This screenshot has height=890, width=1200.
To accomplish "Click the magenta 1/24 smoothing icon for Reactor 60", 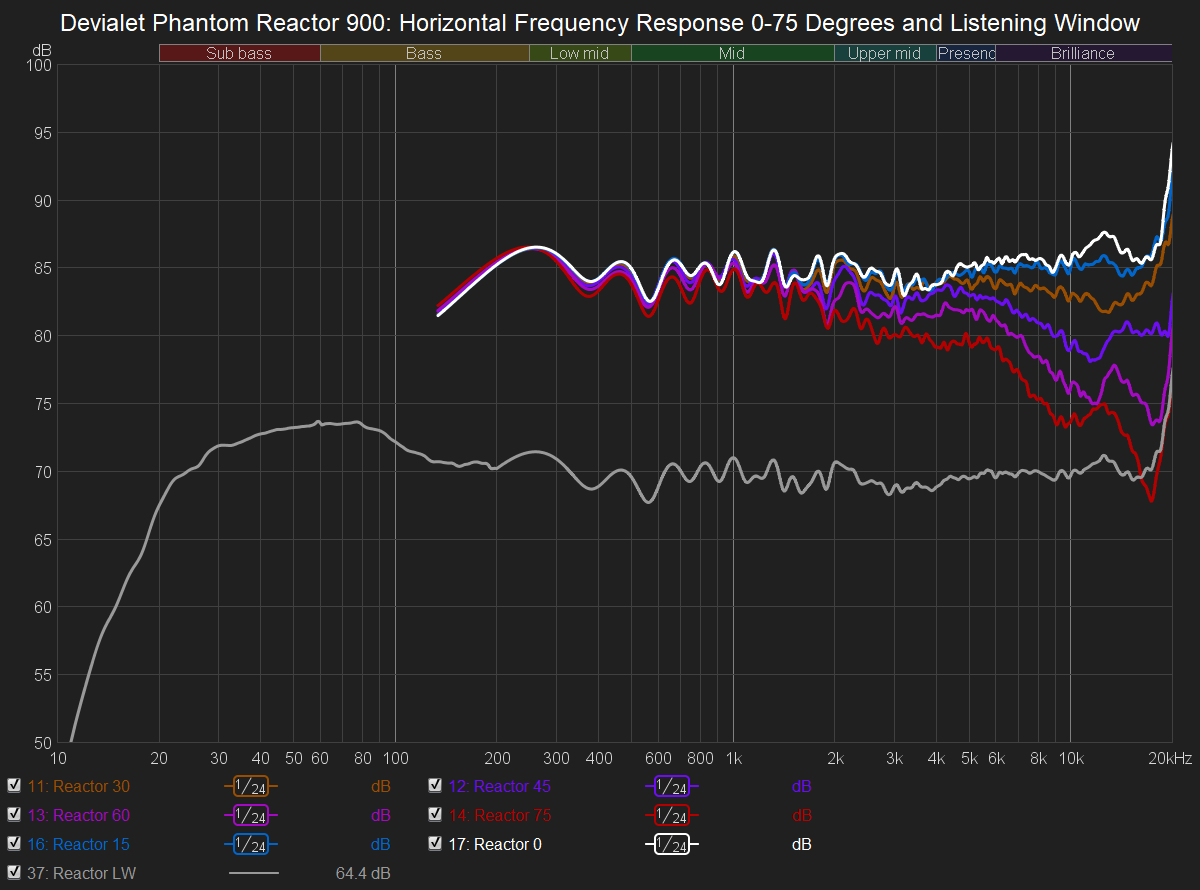I will [251, 816].
